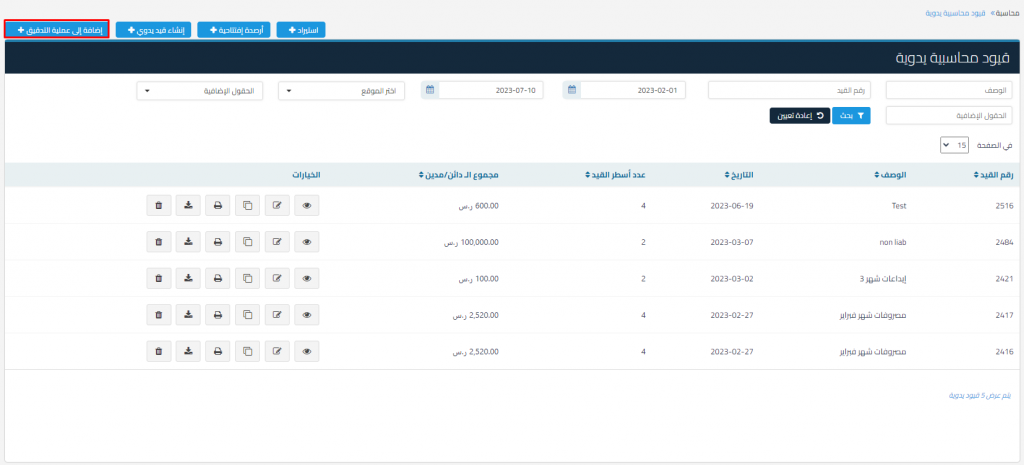View entry 2484 using eye icon

(306, 242)
